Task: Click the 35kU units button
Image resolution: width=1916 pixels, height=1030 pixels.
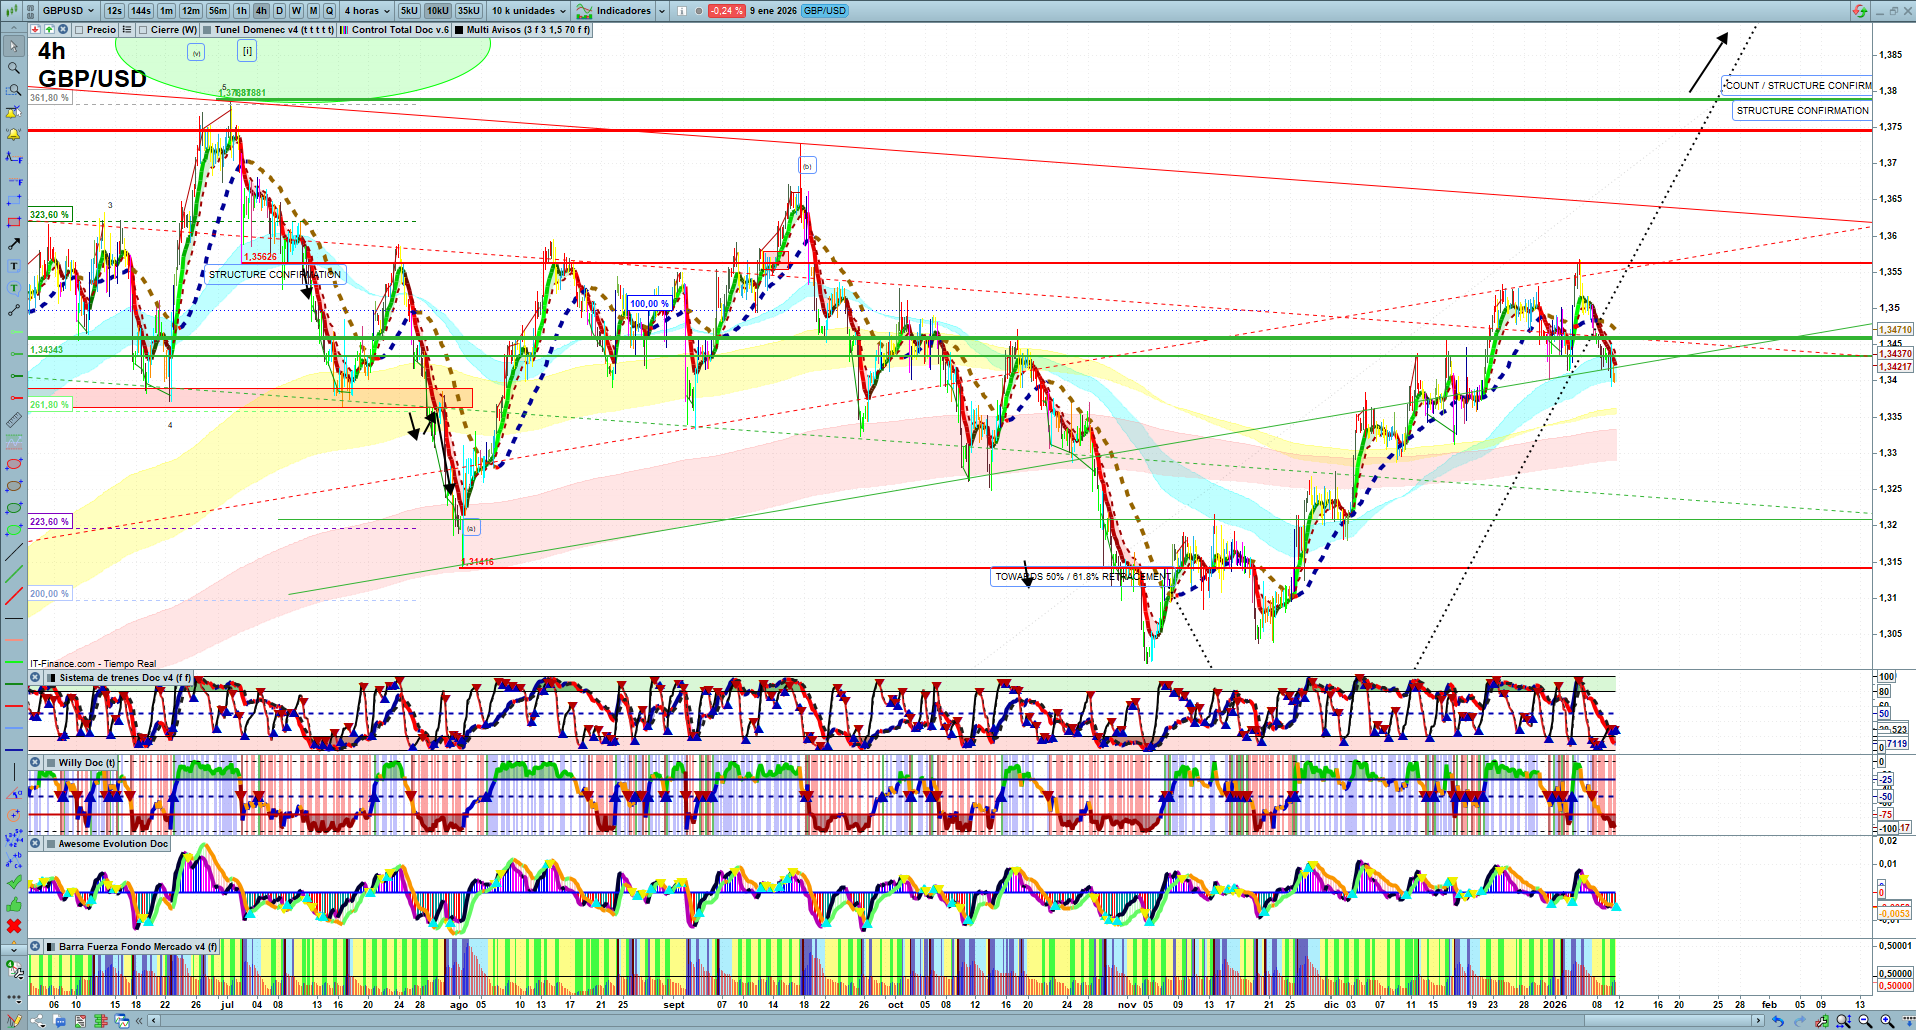Action: coord(468,11)
